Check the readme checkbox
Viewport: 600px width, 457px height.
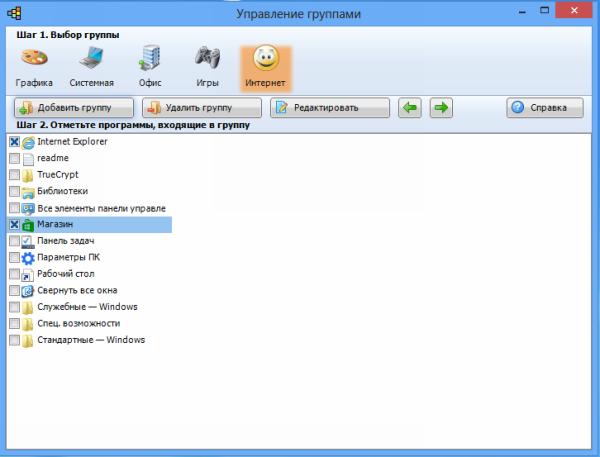click(x=14, y=158)
